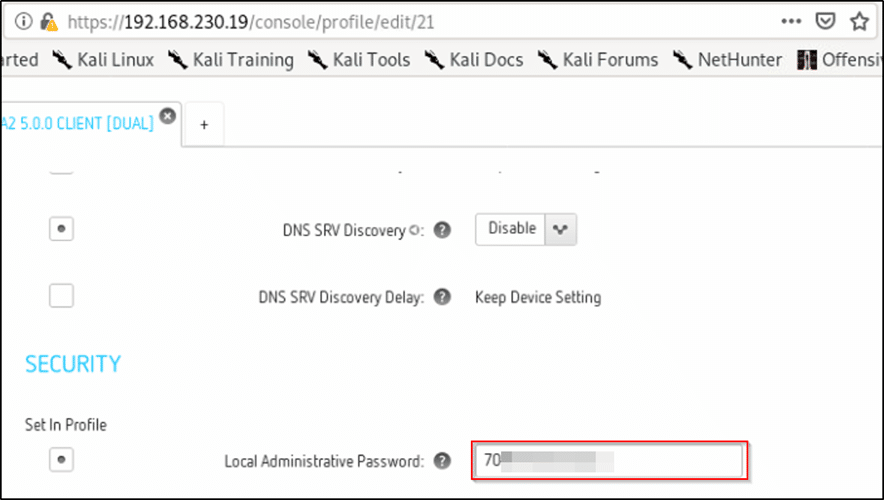Close the CLIENT [DUAL] browser tab
This screenshot has height=500, width=884.
pos(168,116)
